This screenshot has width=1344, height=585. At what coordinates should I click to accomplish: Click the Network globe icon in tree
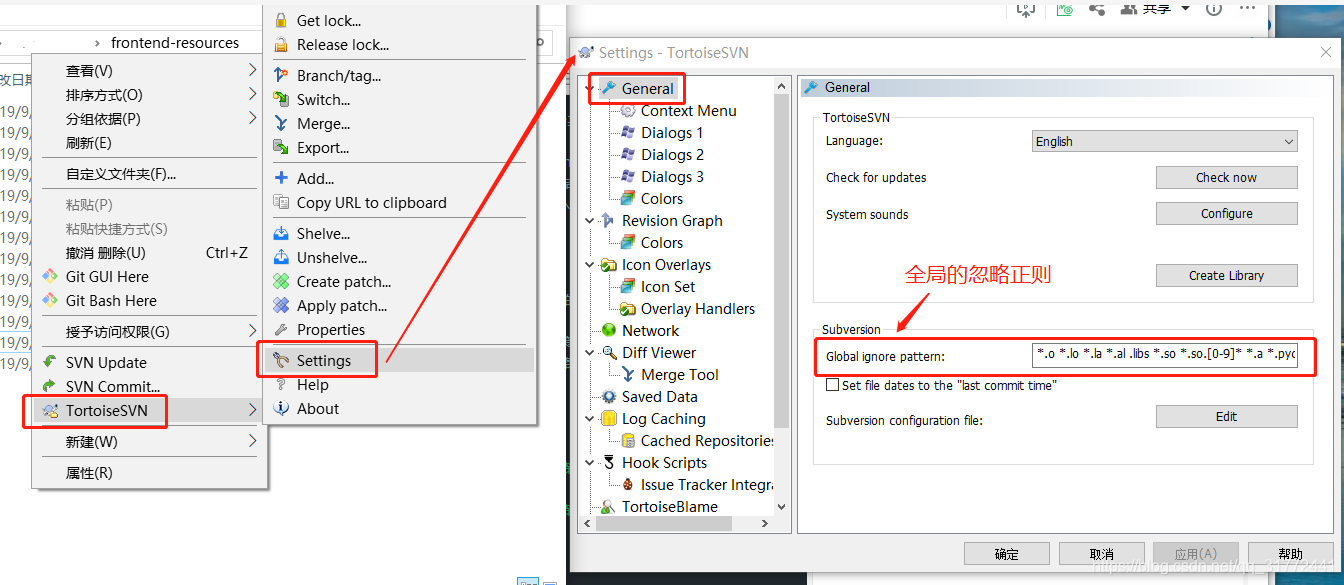(608, 331)
